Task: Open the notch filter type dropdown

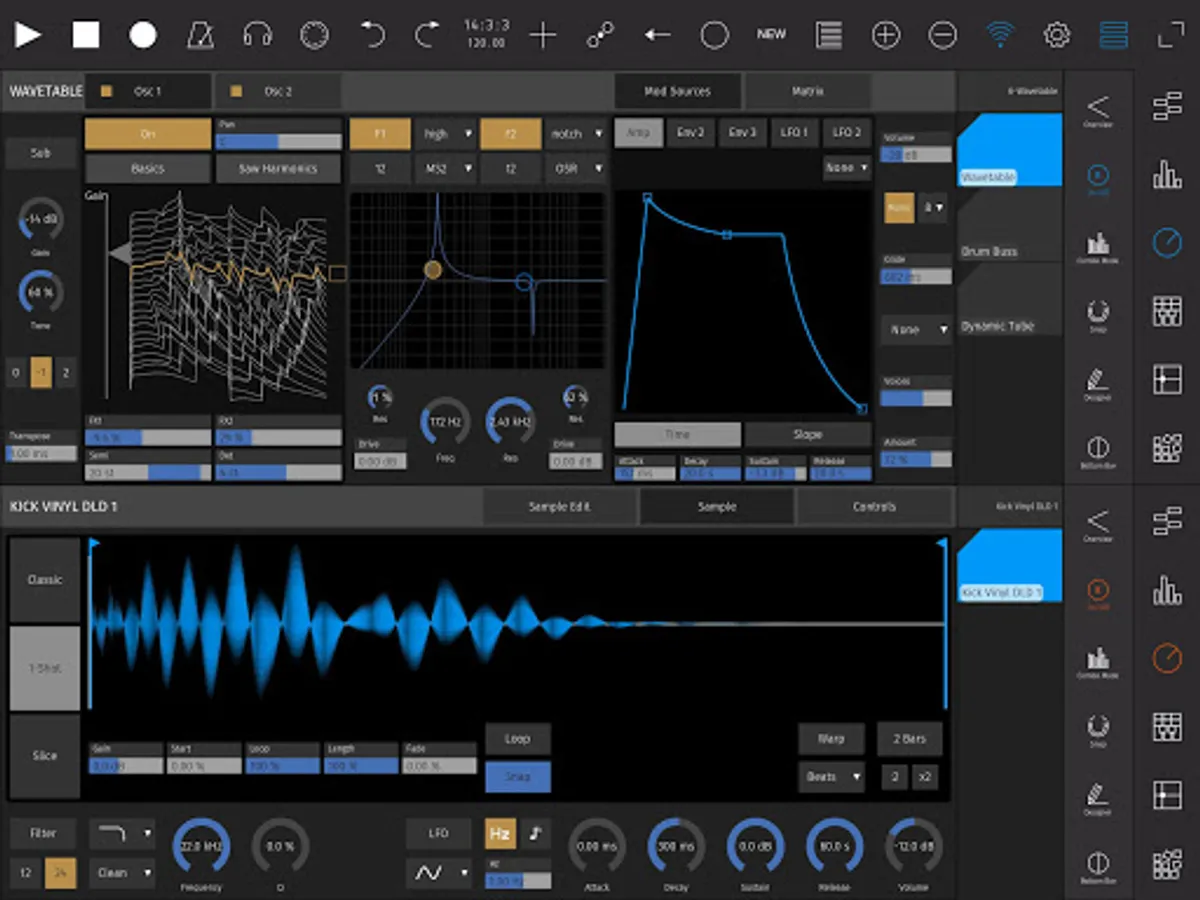Action: tap(578, 134)
